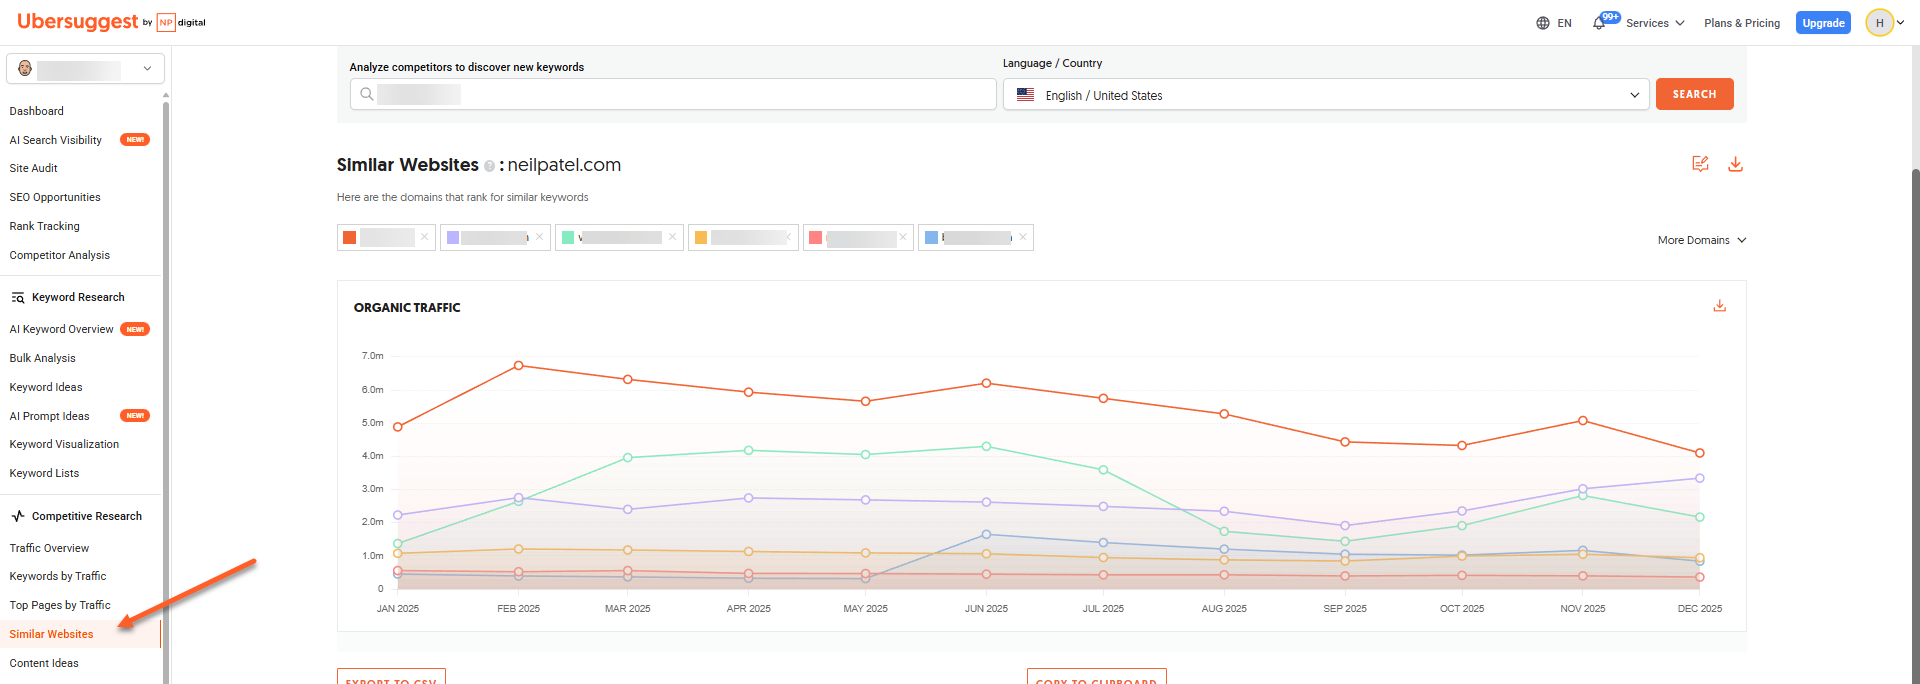Click the Competitive Research pulse icon
Screen dimensions: 1920x684
[x=18, y=516]
